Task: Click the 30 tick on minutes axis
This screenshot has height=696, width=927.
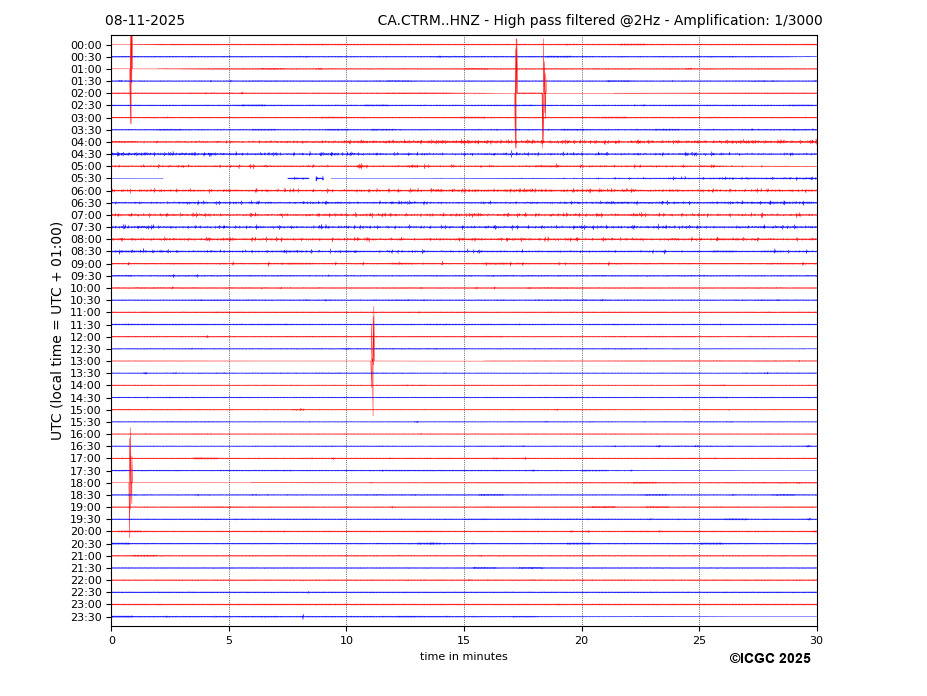Action: (x=816, y=640)
